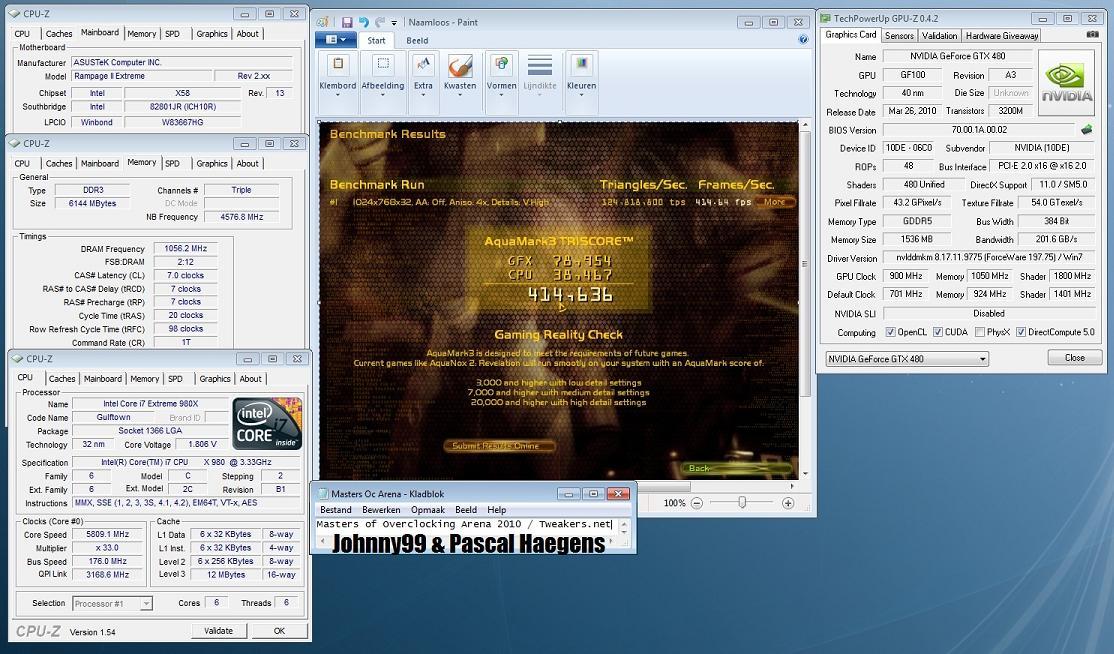Image resolution: width=1114 pixels, height=654 pixels.
Task: Click the Kladblok notepad title bar icon
Action: [322, 494]
